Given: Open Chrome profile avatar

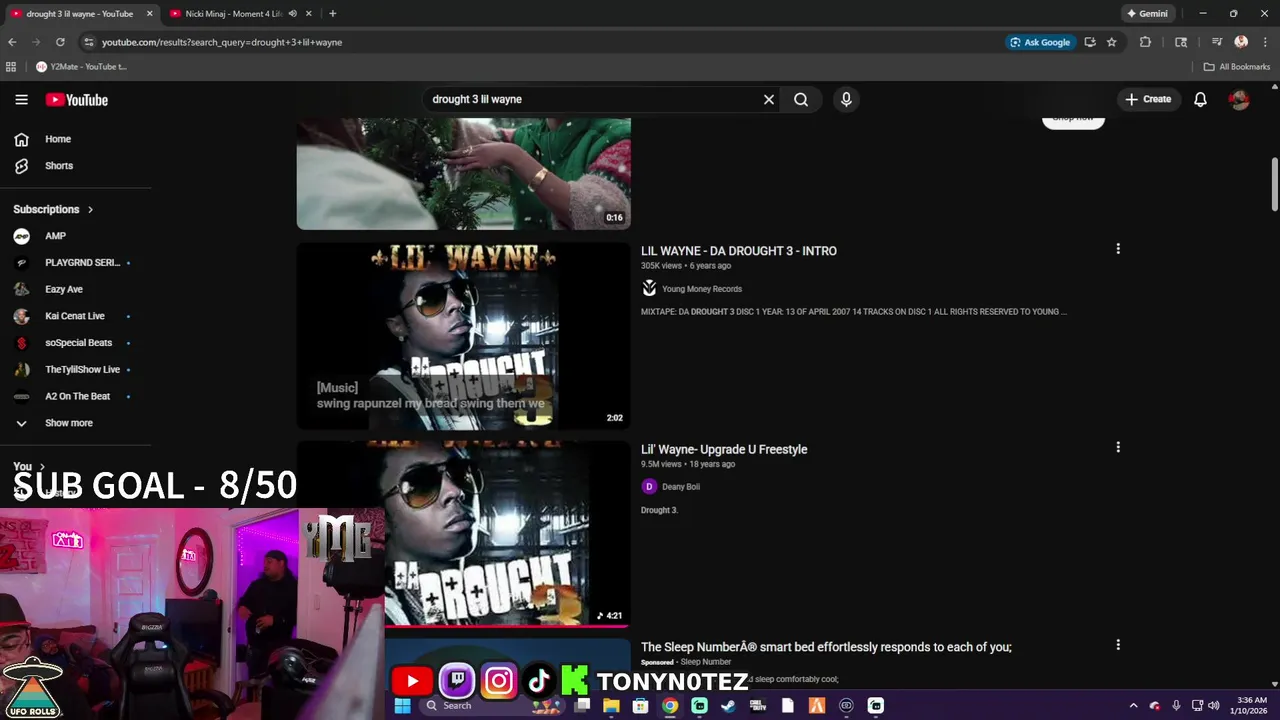Looking at the screenshot, I should pos(1241,42).
